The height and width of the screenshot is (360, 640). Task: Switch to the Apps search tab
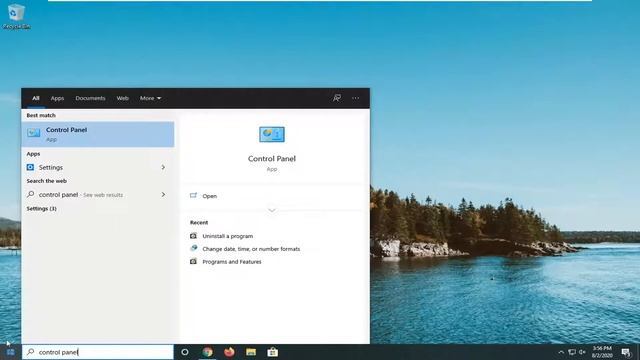(57, 98)
